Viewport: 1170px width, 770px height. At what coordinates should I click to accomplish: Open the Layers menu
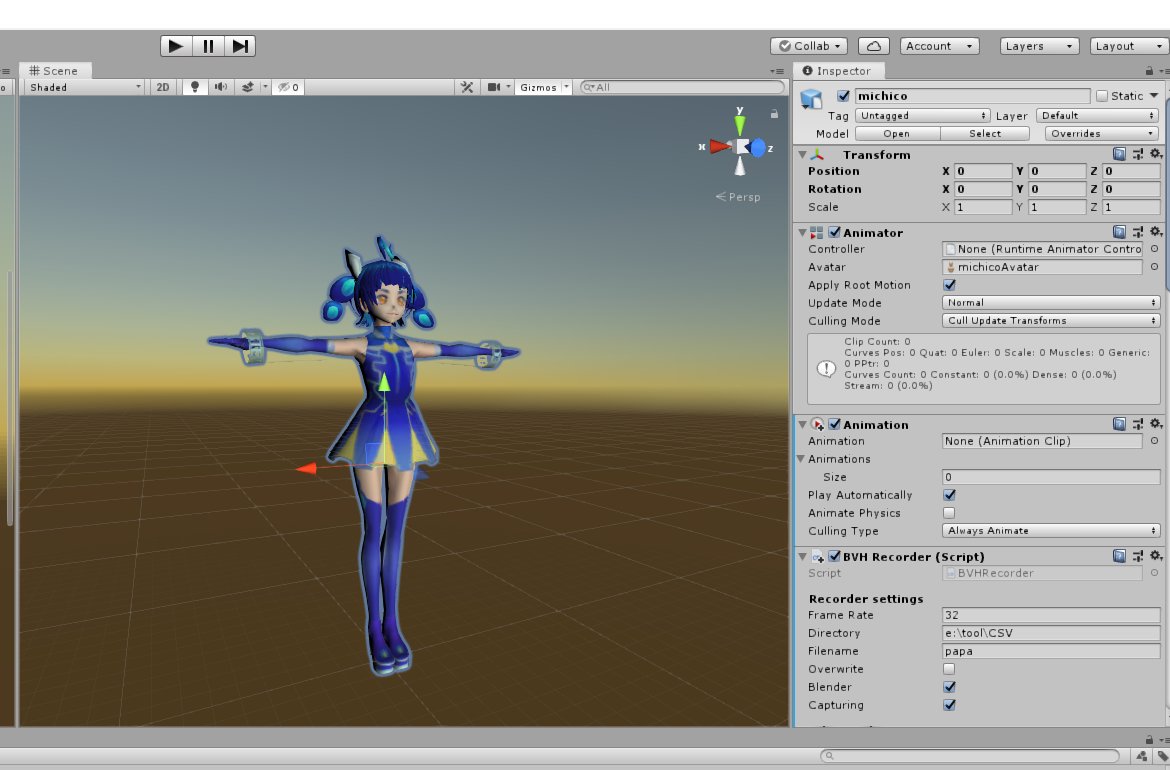1039,46
